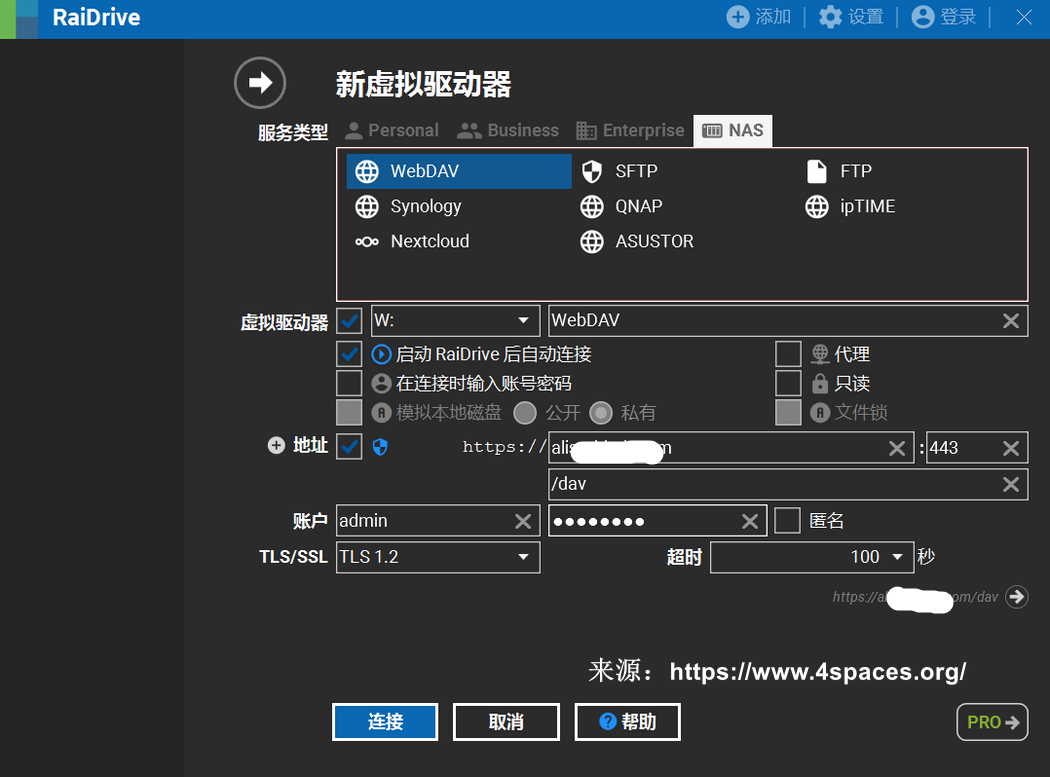Click the back arrow circle icon
1050x777 pixels.
tap(260, 83)
